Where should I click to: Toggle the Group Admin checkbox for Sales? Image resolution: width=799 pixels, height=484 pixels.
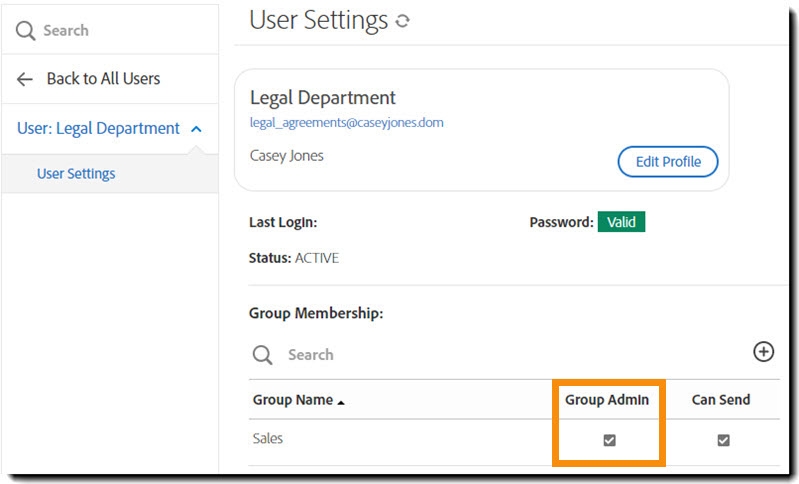click(x=609, y=440)
